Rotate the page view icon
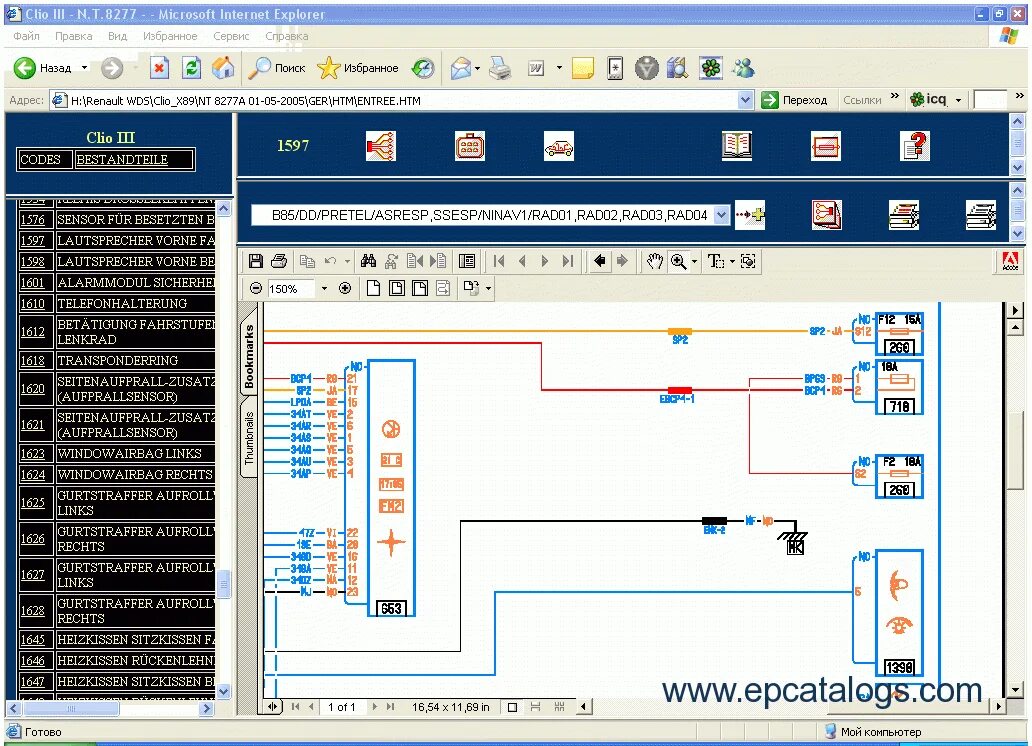1032x746 pixels. (x=471, y=288)
